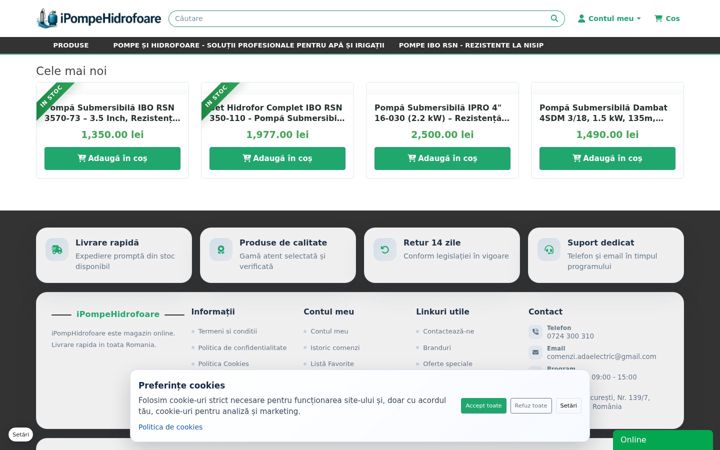Click phone number 0724 300 310
720x450 pixels.
point(570,336)
